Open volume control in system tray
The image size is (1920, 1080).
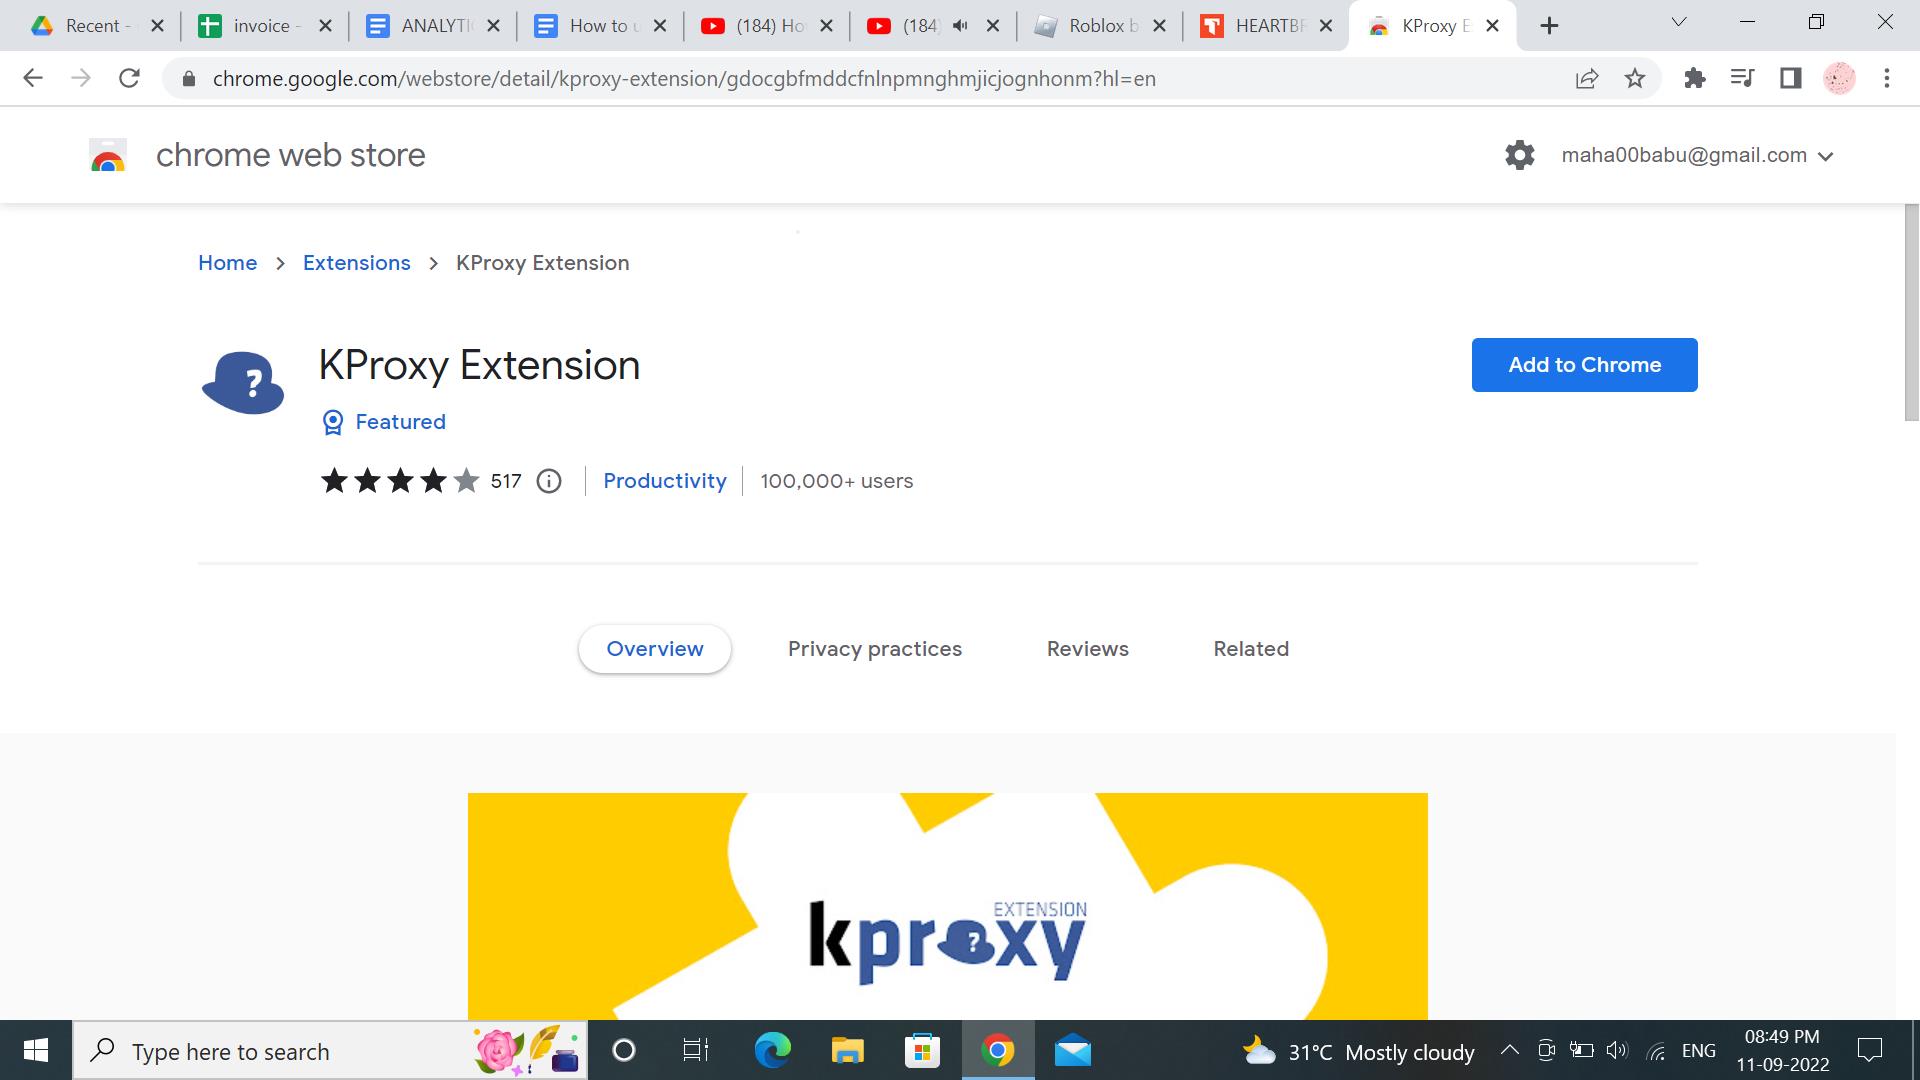[1617, 1050]
